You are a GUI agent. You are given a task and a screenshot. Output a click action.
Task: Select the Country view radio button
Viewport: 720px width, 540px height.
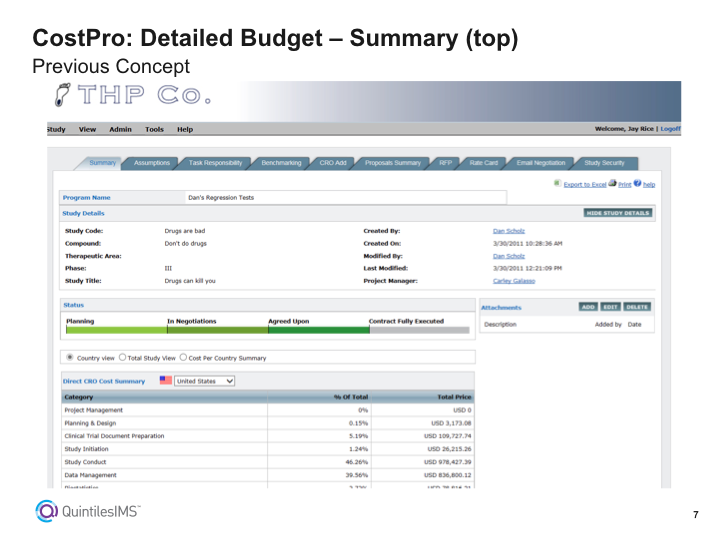[x=70, y=357]
